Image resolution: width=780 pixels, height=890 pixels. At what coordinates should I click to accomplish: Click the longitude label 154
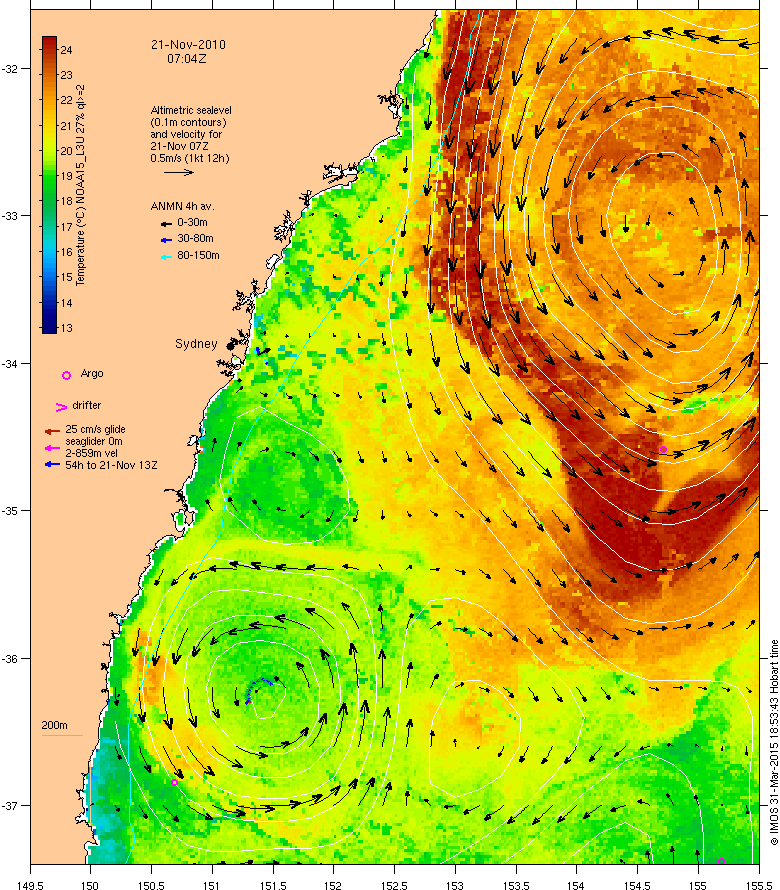click(576, 885)
